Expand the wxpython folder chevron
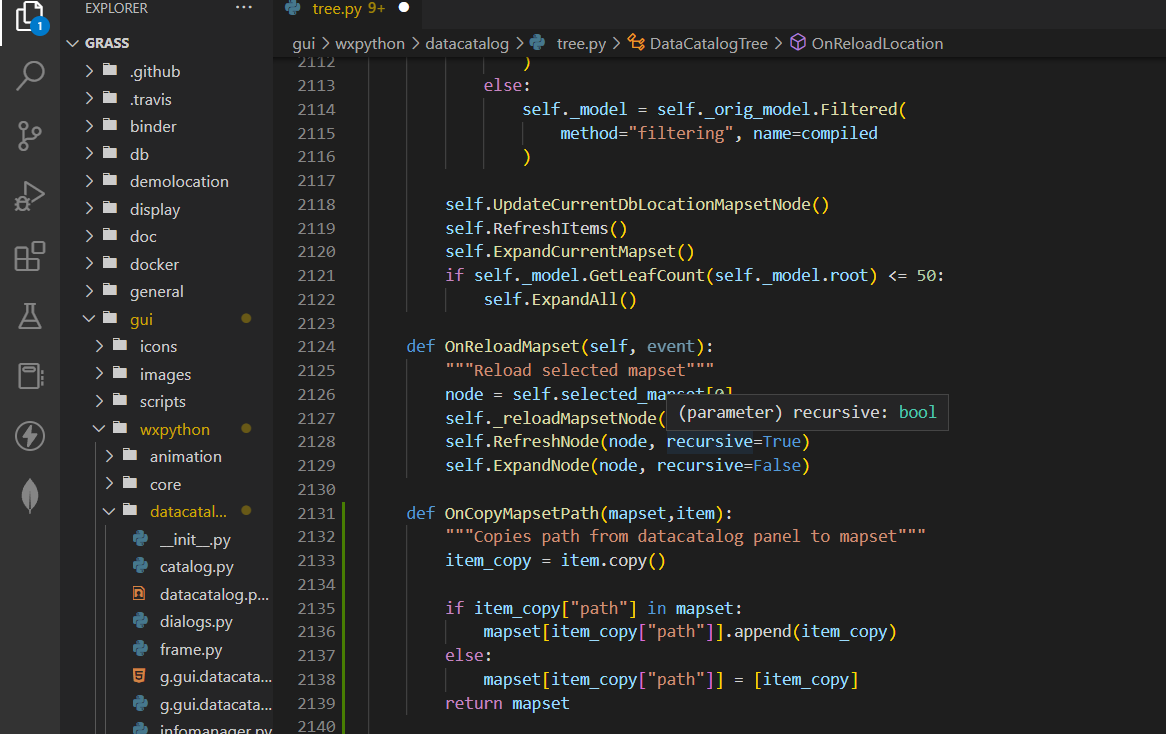The width and height of the screenshot is (1166, 734). tap(97, 428)
